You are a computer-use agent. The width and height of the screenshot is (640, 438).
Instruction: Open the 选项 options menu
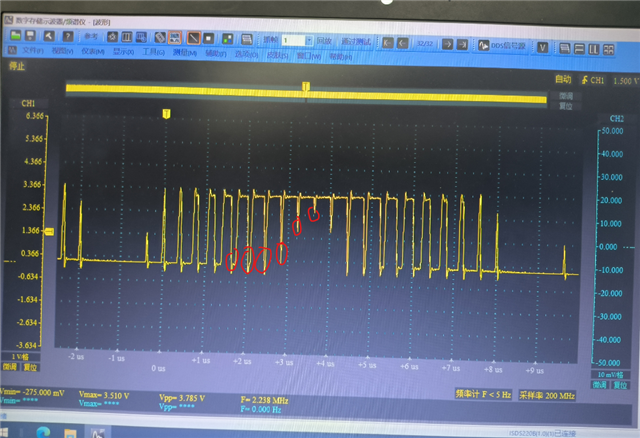(x=246, y=54)
